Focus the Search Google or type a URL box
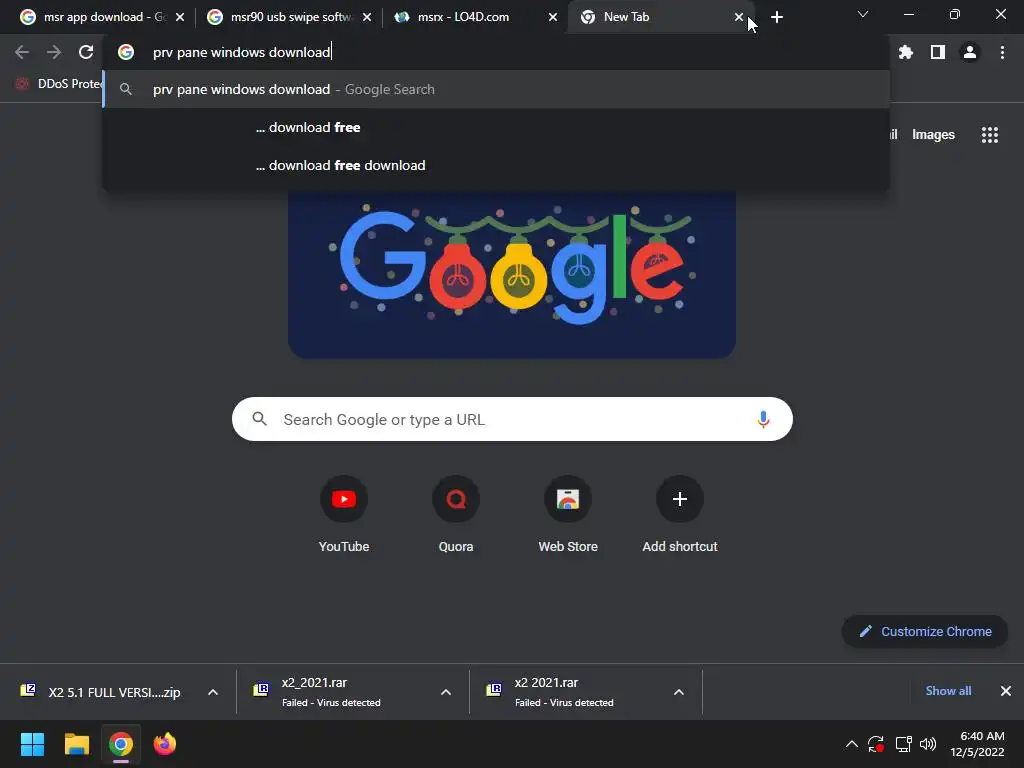Screen dimensions: 1024x768 point(512,419)
